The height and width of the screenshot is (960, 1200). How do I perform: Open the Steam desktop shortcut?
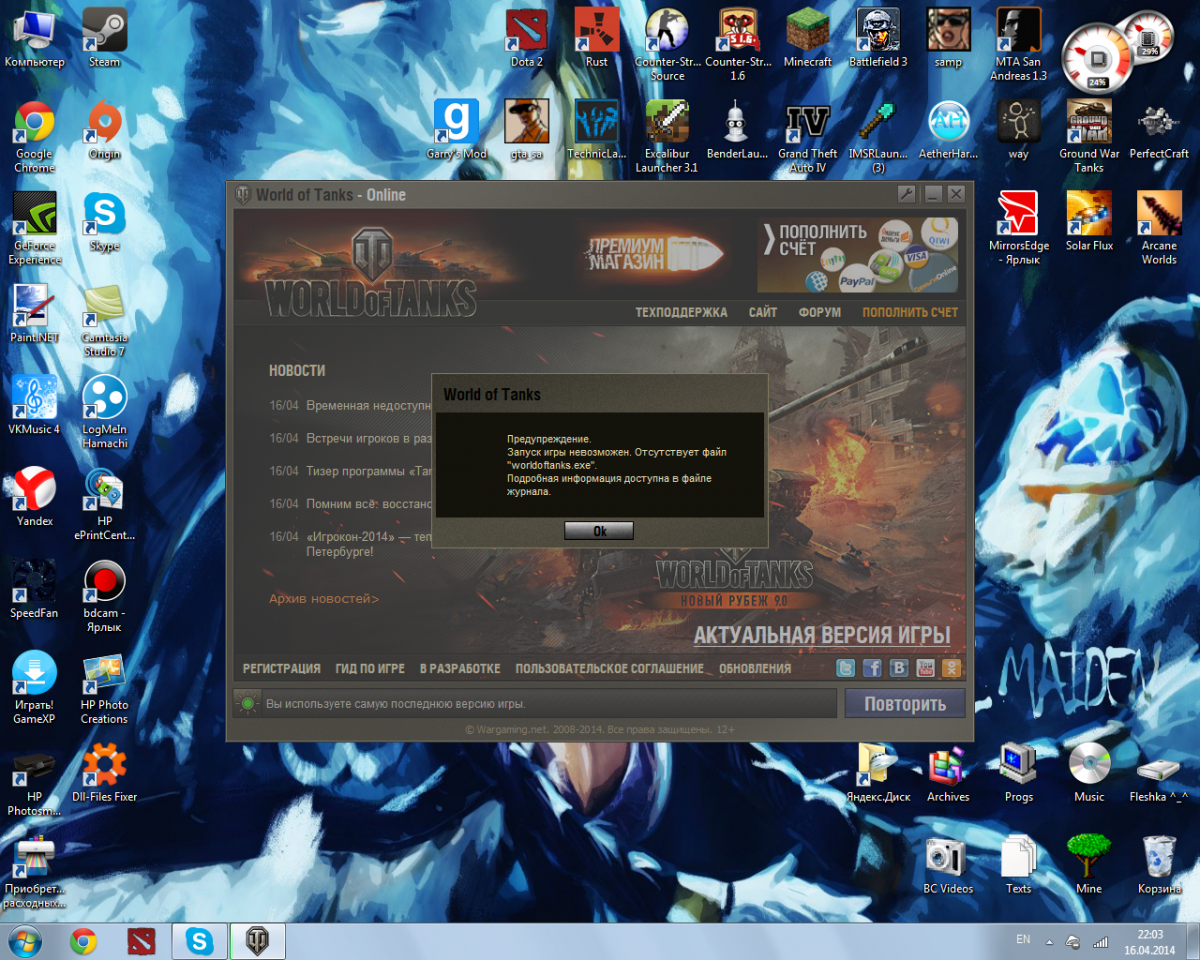pyautogui.click(x=104, y=38)
